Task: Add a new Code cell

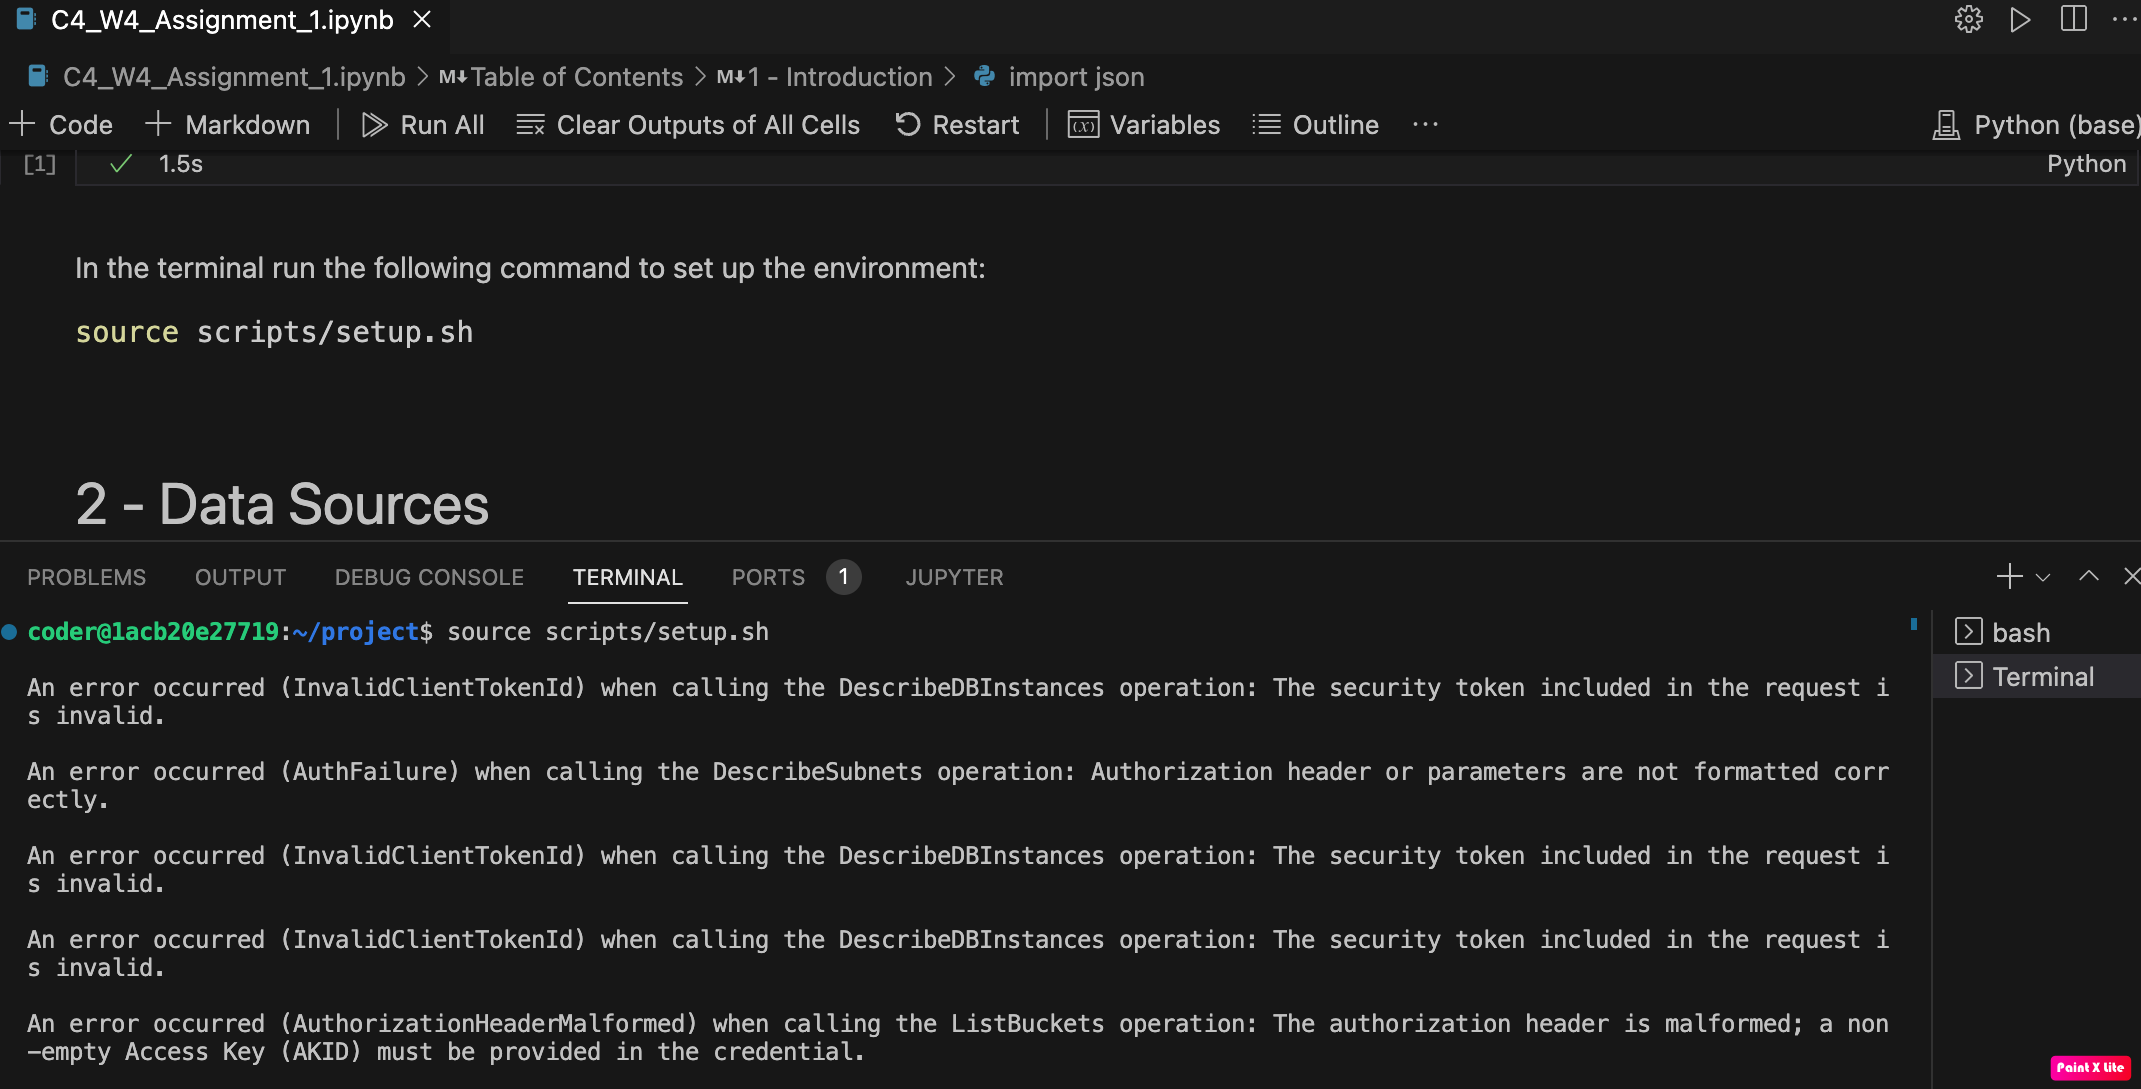Action: click(62, 125)
